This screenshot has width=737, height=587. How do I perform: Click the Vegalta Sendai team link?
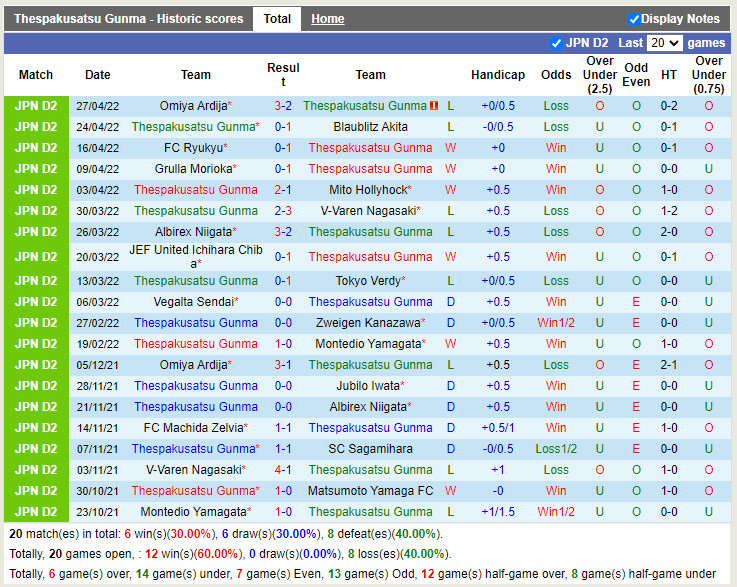194,302
